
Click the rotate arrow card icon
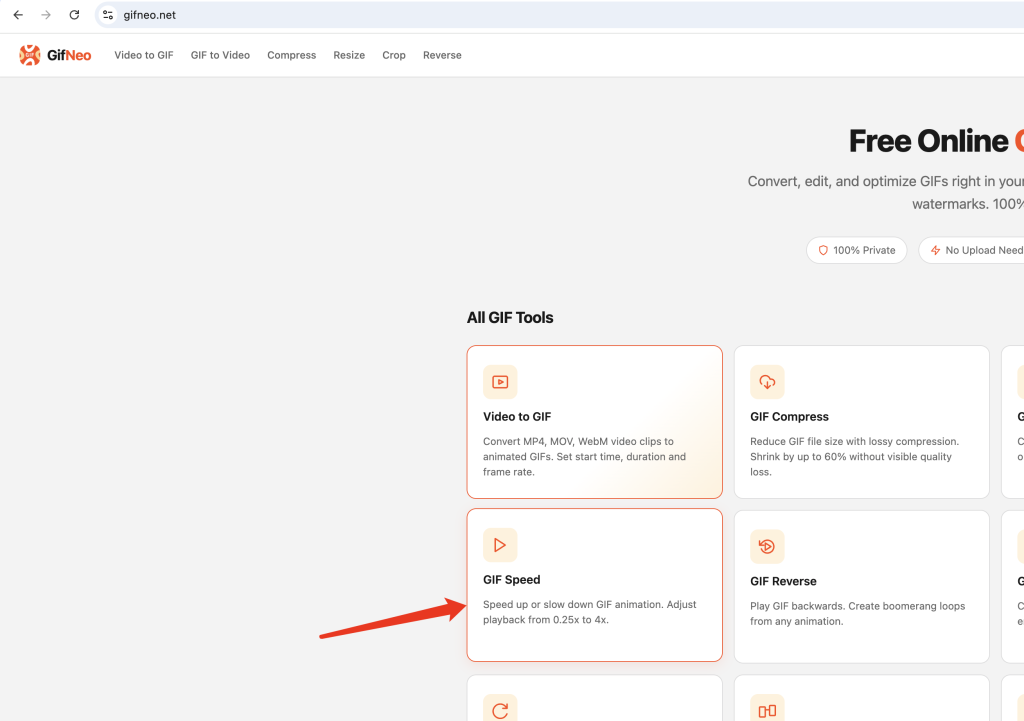500,709
